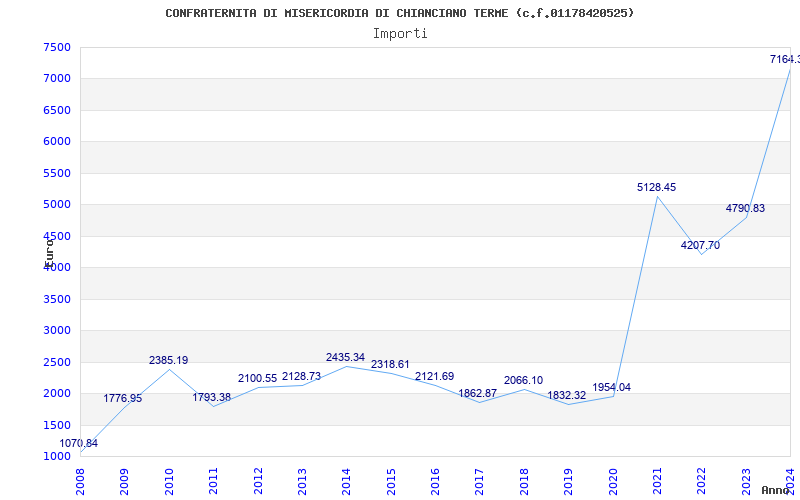Select the 2435.34 data label

pyautogui.click(x=345, y=357)
